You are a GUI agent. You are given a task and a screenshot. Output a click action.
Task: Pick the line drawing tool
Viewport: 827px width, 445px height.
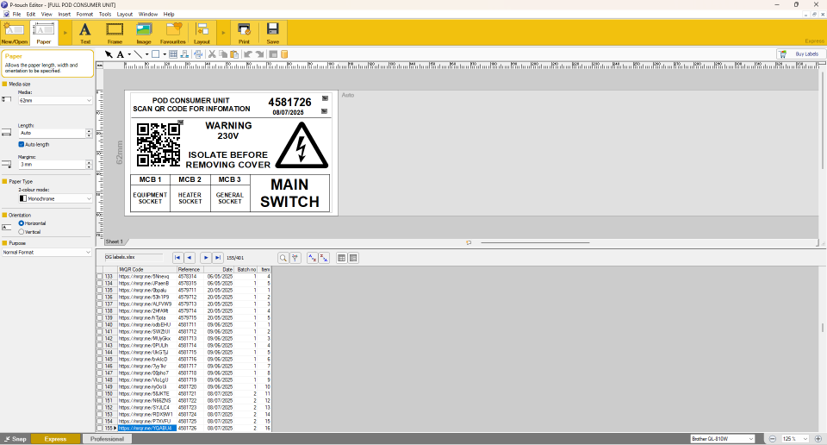coord(138,54)
